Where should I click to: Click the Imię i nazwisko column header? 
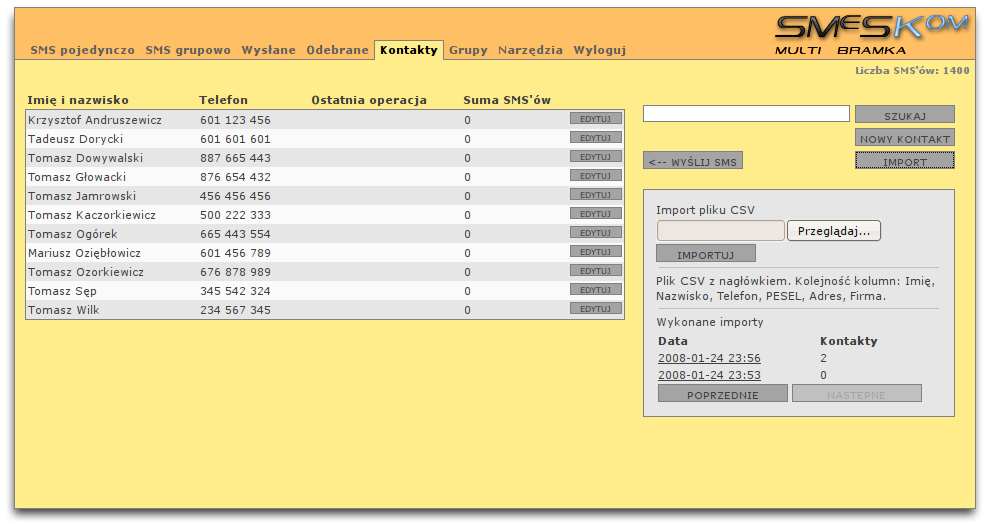coord(78,100)
